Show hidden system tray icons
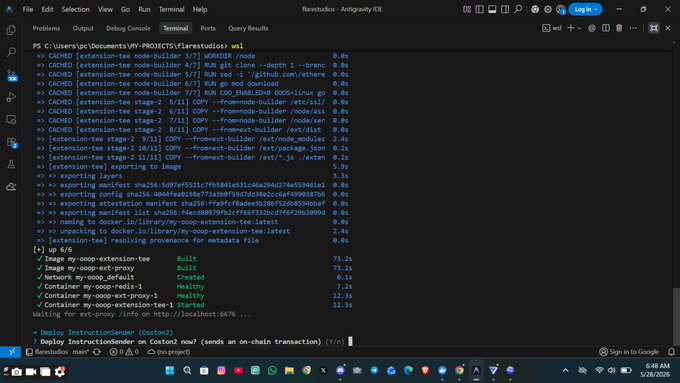The height and width of the screenshot is (383, 680). (x=566, y=370)
